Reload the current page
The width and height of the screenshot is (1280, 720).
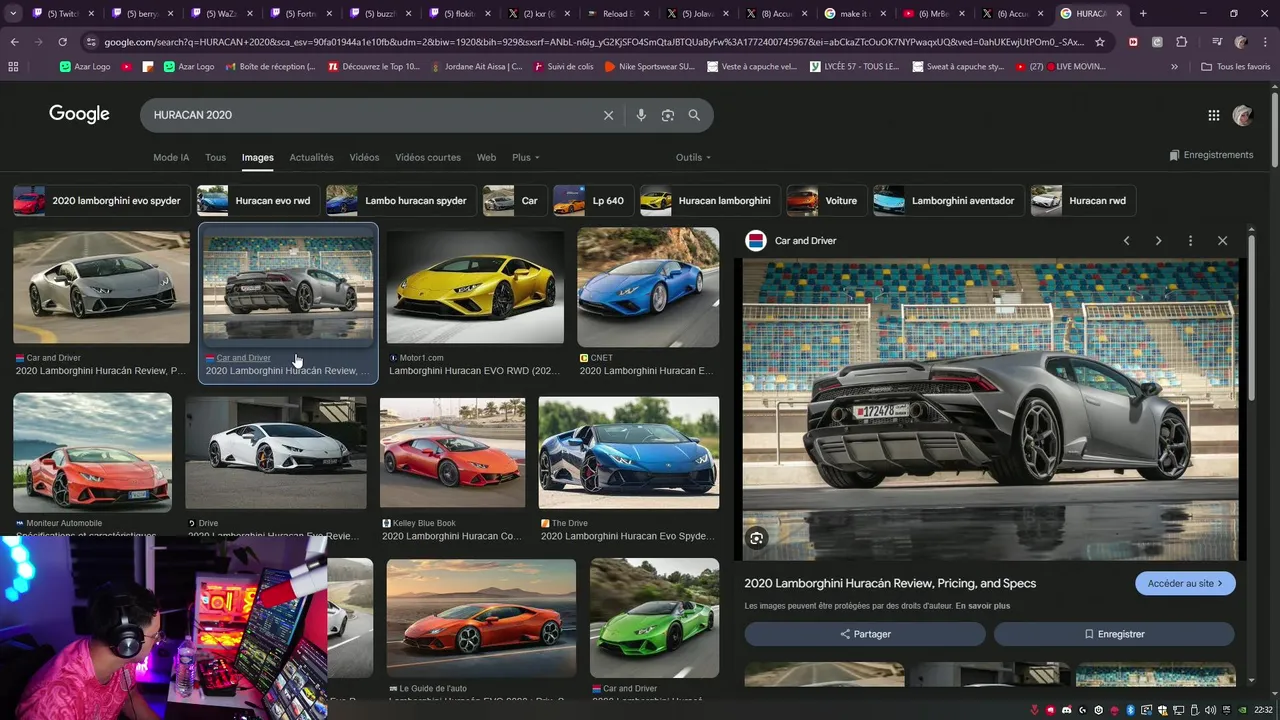[63, 42]
